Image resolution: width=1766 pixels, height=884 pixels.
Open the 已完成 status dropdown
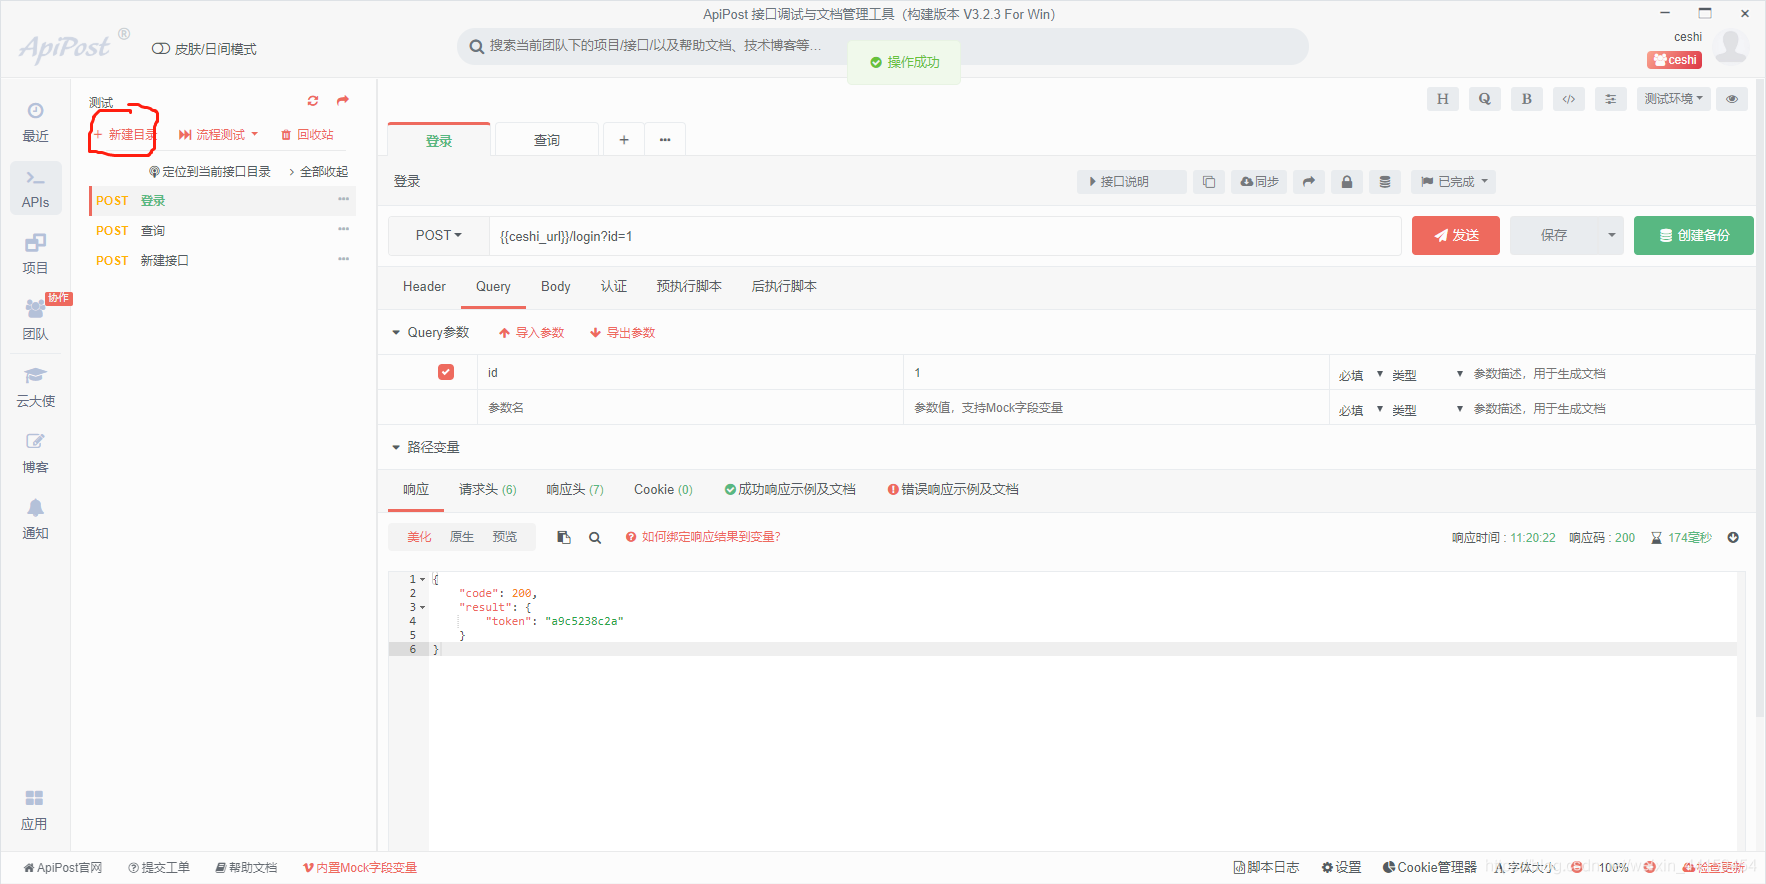point(1455,181)
